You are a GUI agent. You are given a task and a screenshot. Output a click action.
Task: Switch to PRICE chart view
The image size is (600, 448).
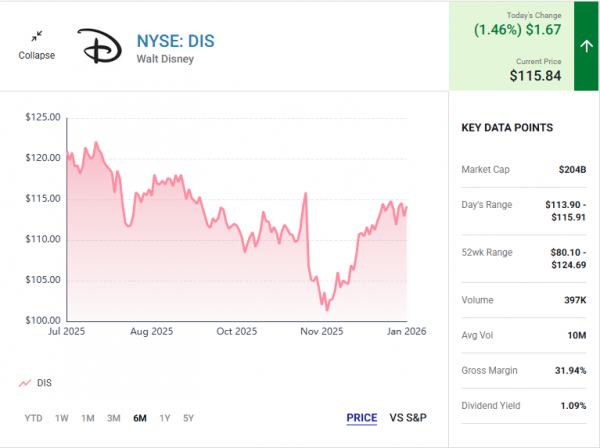361,417
